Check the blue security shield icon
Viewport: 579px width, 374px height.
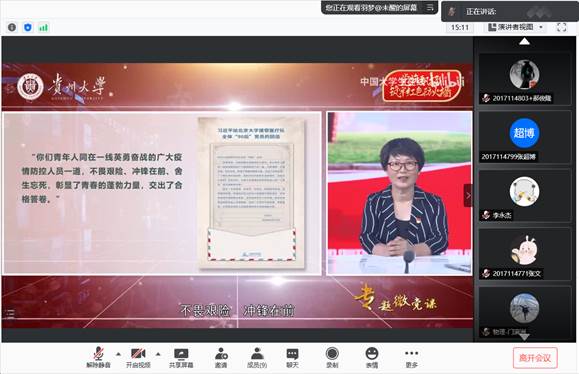click(28, 27)
